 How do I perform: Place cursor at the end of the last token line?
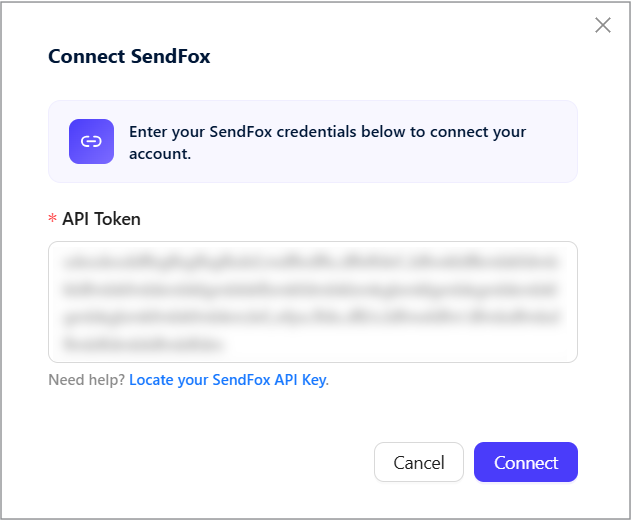pyautogui.click(x=222, y=345)
